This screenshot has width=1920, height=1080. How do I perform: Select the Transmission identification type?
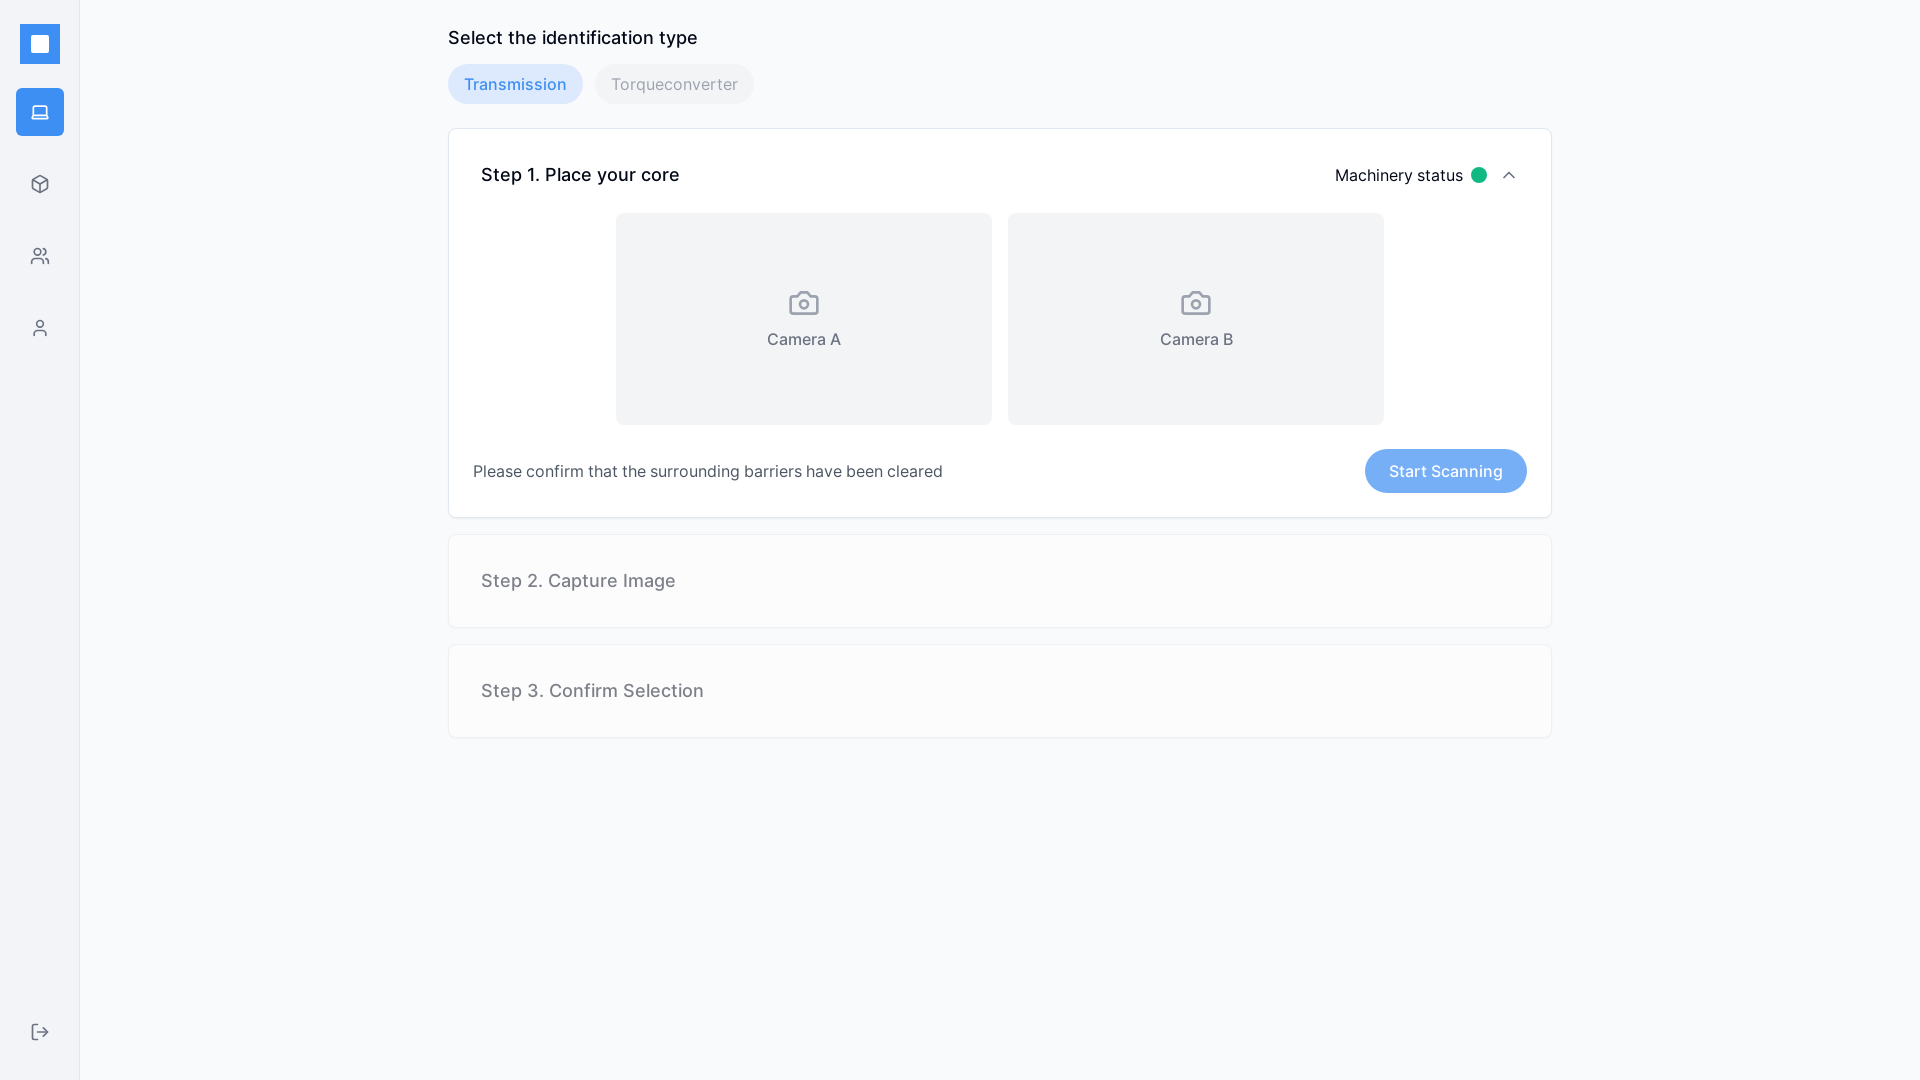[515, 84]
